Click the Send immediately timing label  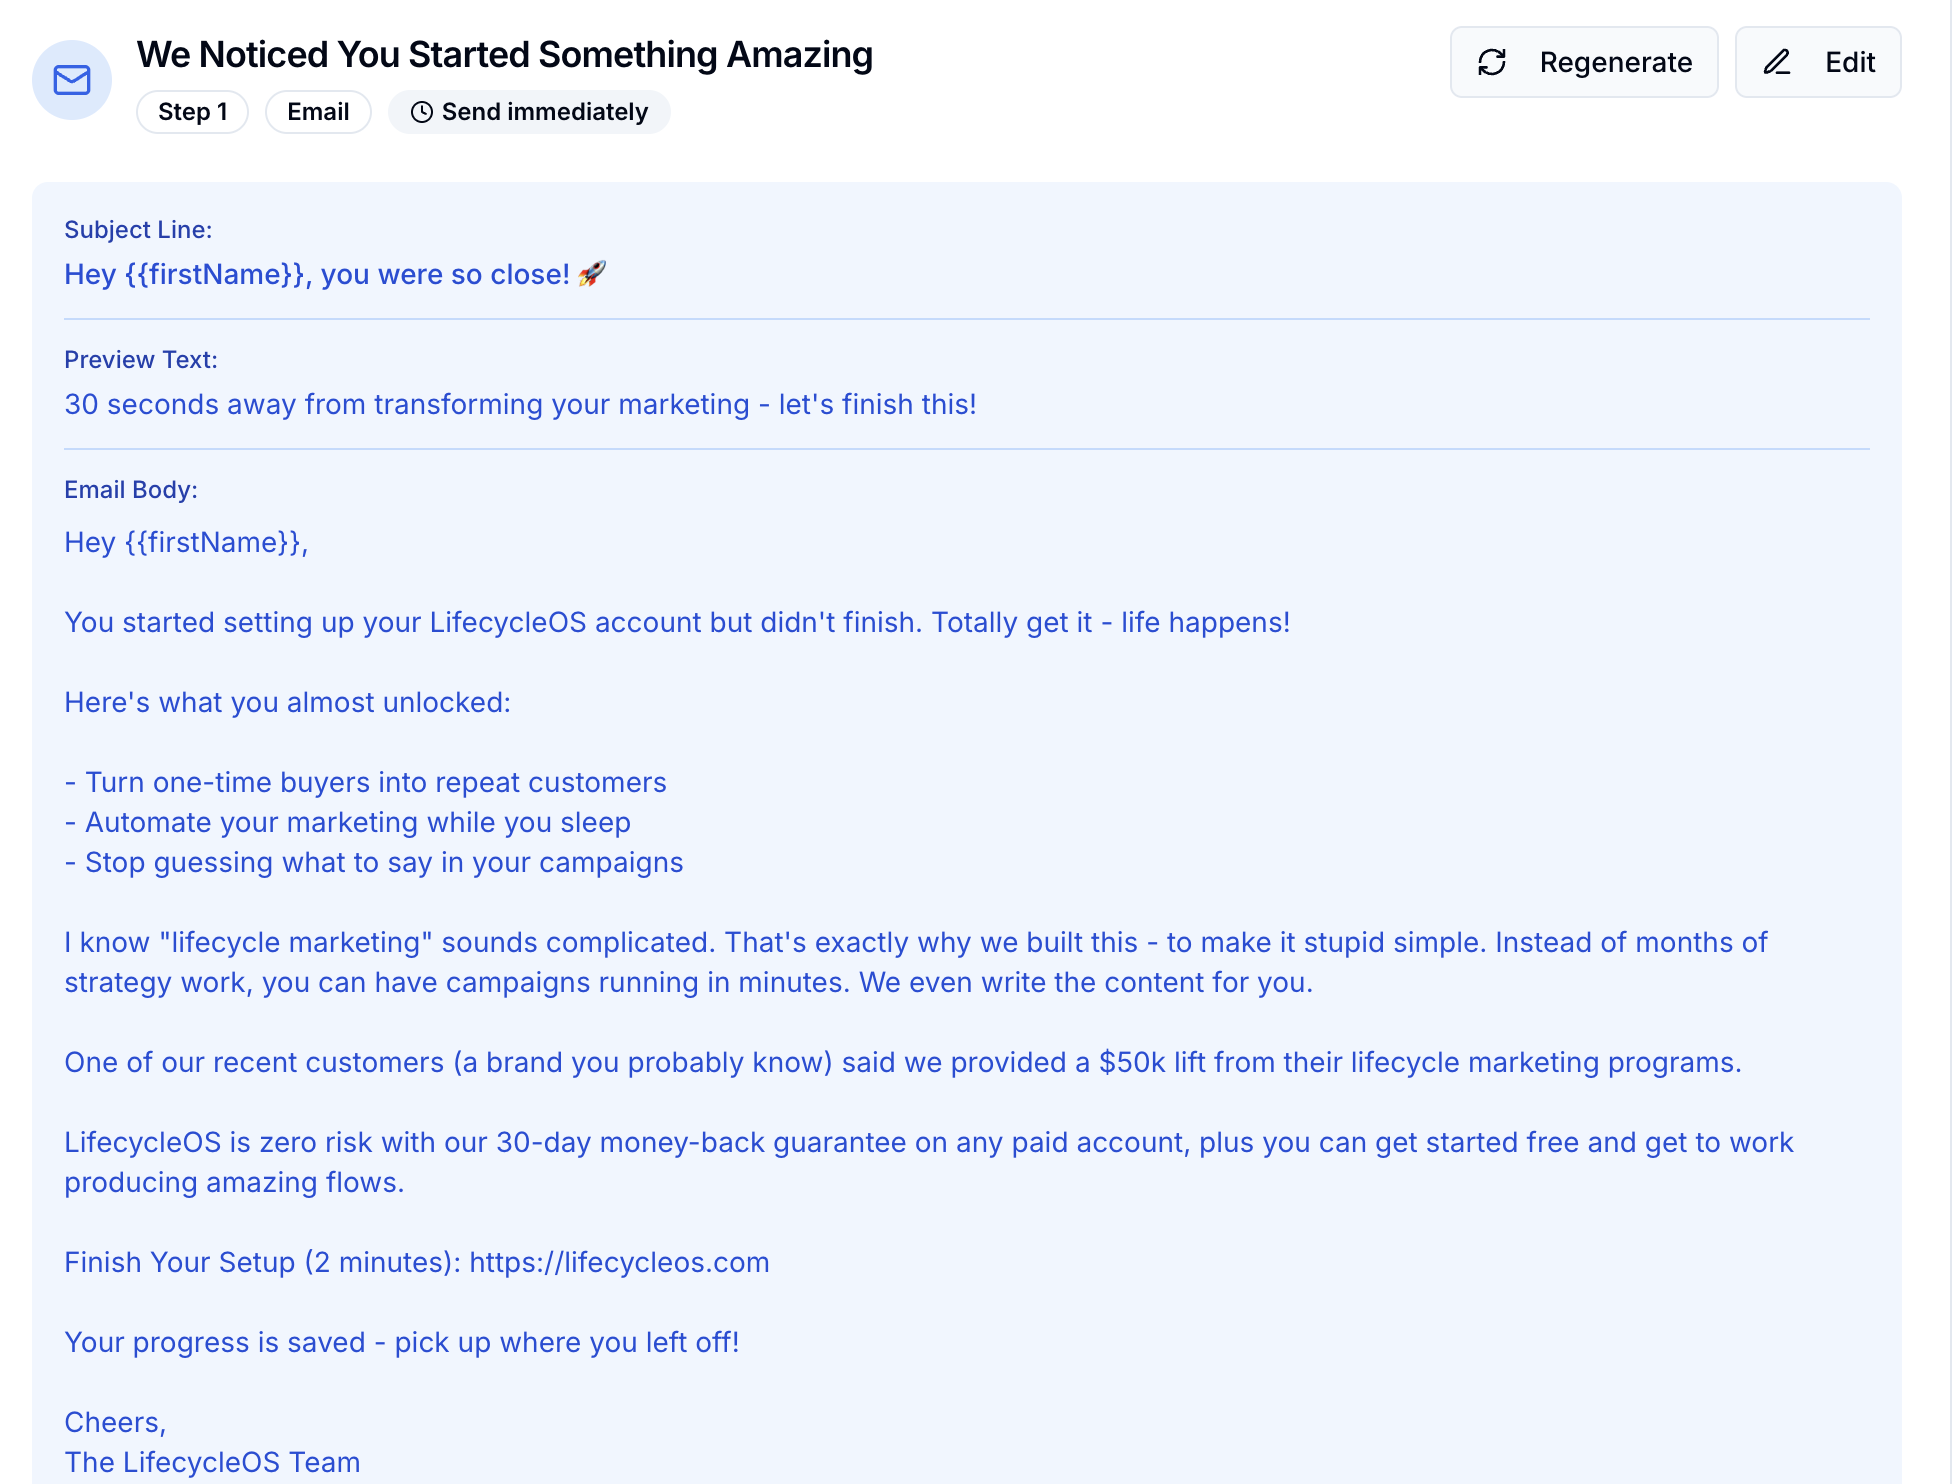point(544,112)
